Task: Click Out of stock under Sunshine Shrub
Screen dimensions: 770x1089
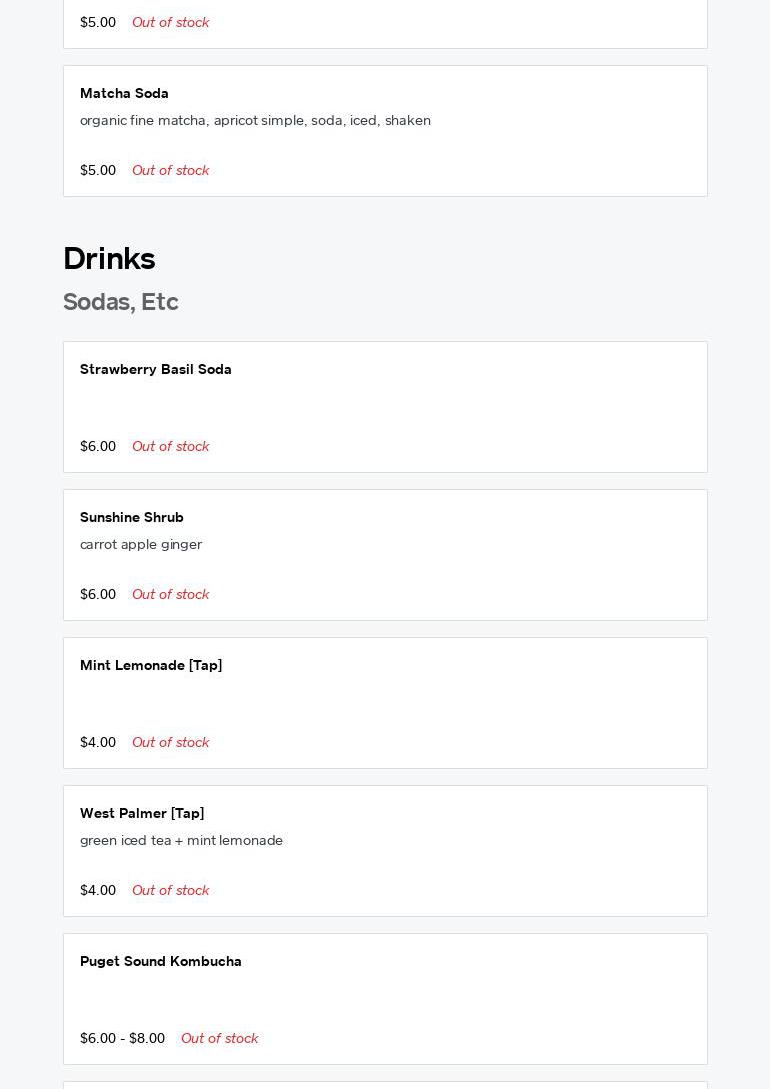Action: (x=170, y=594)
